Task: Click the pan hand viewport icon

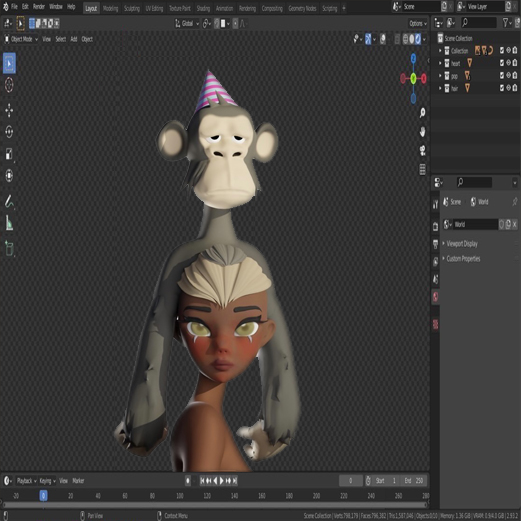Action: coord(422,132)
